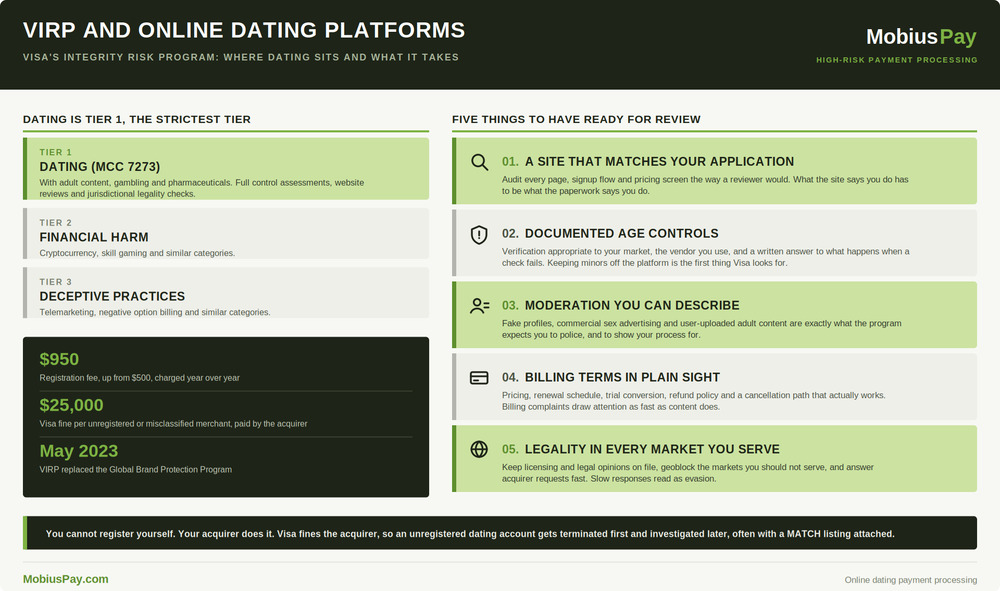
Task: Click the heading 'A SITE THAT MATCHES YOUR APPLICATION'
Action: pyautogui.click(x=659, y=162)
